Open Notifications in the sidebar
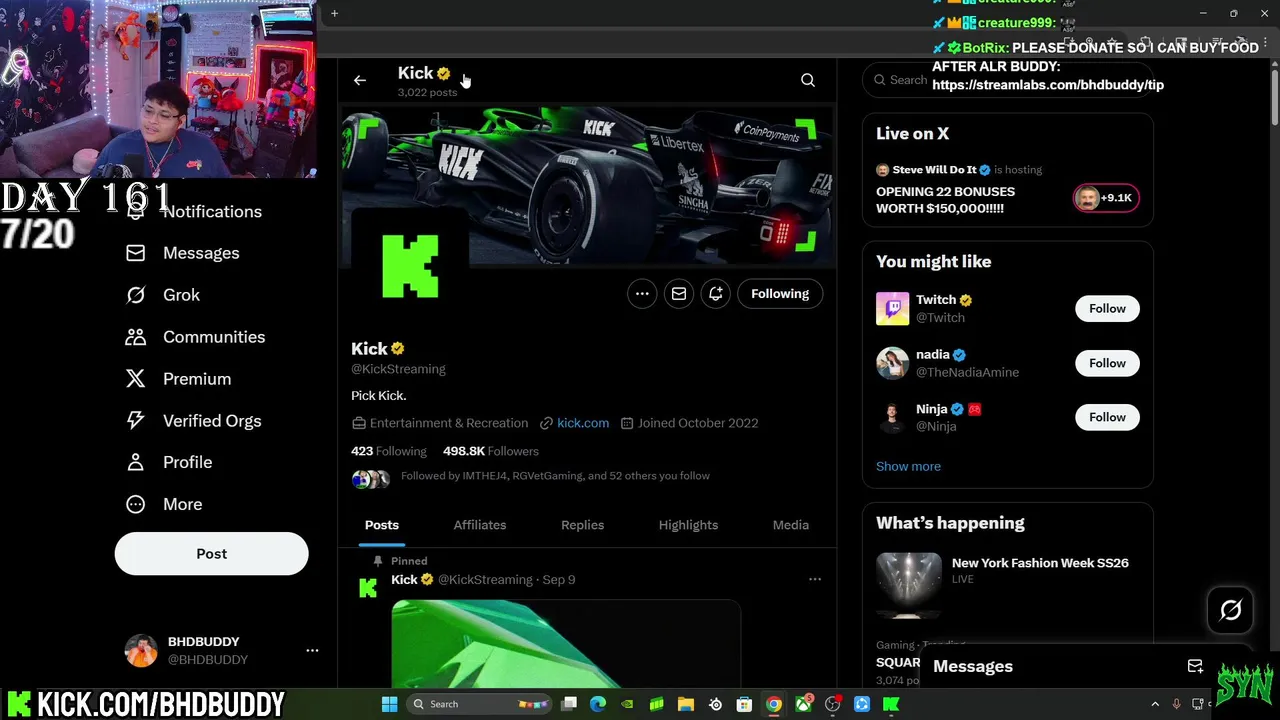Image resolution: width=1280 pixels, height=720 pixels. 212,211
